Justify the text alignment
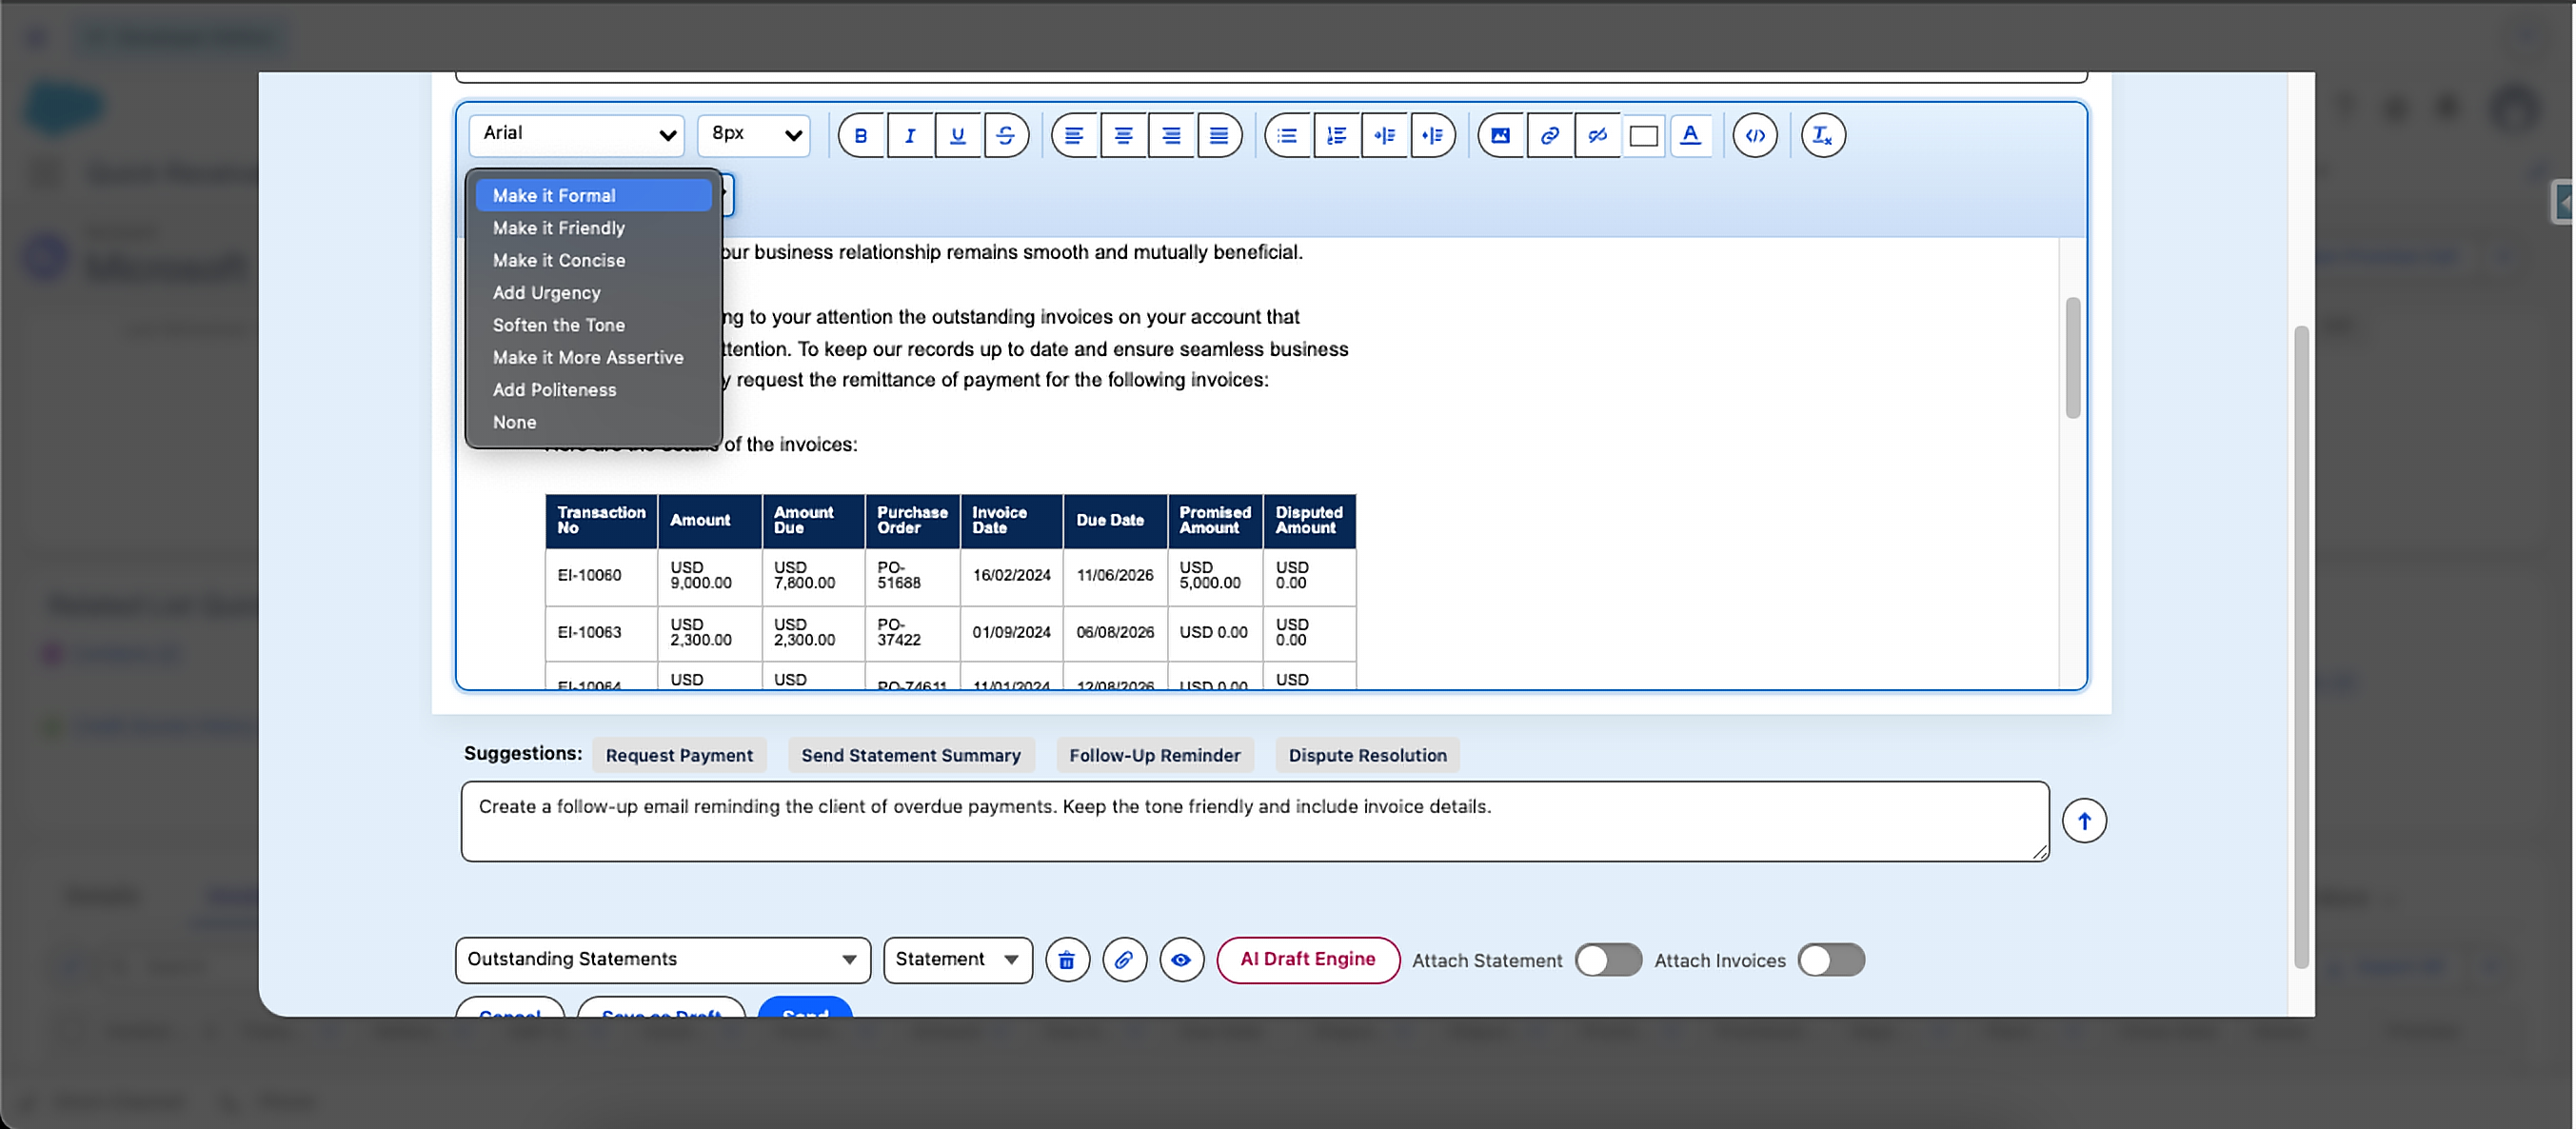The width and height of the screenshot is (2576, 1129). (x=1219, y=136)
